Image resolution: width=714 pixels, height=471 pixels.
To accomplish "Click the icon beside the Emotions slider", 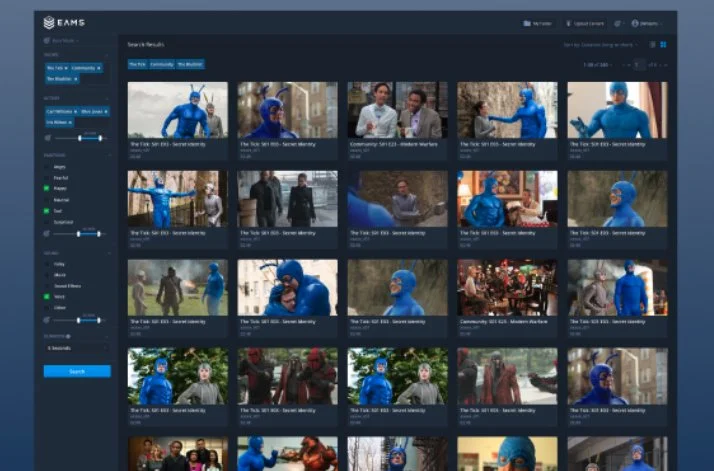I will 46,234.
